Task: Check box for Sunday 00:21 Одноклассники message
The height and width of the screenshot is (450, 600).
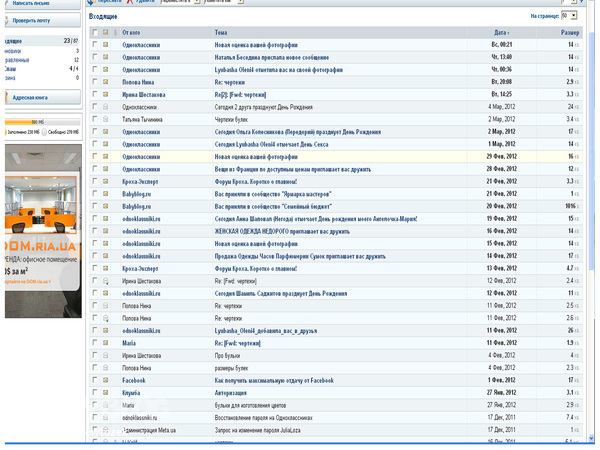Action: pos(95,45)
